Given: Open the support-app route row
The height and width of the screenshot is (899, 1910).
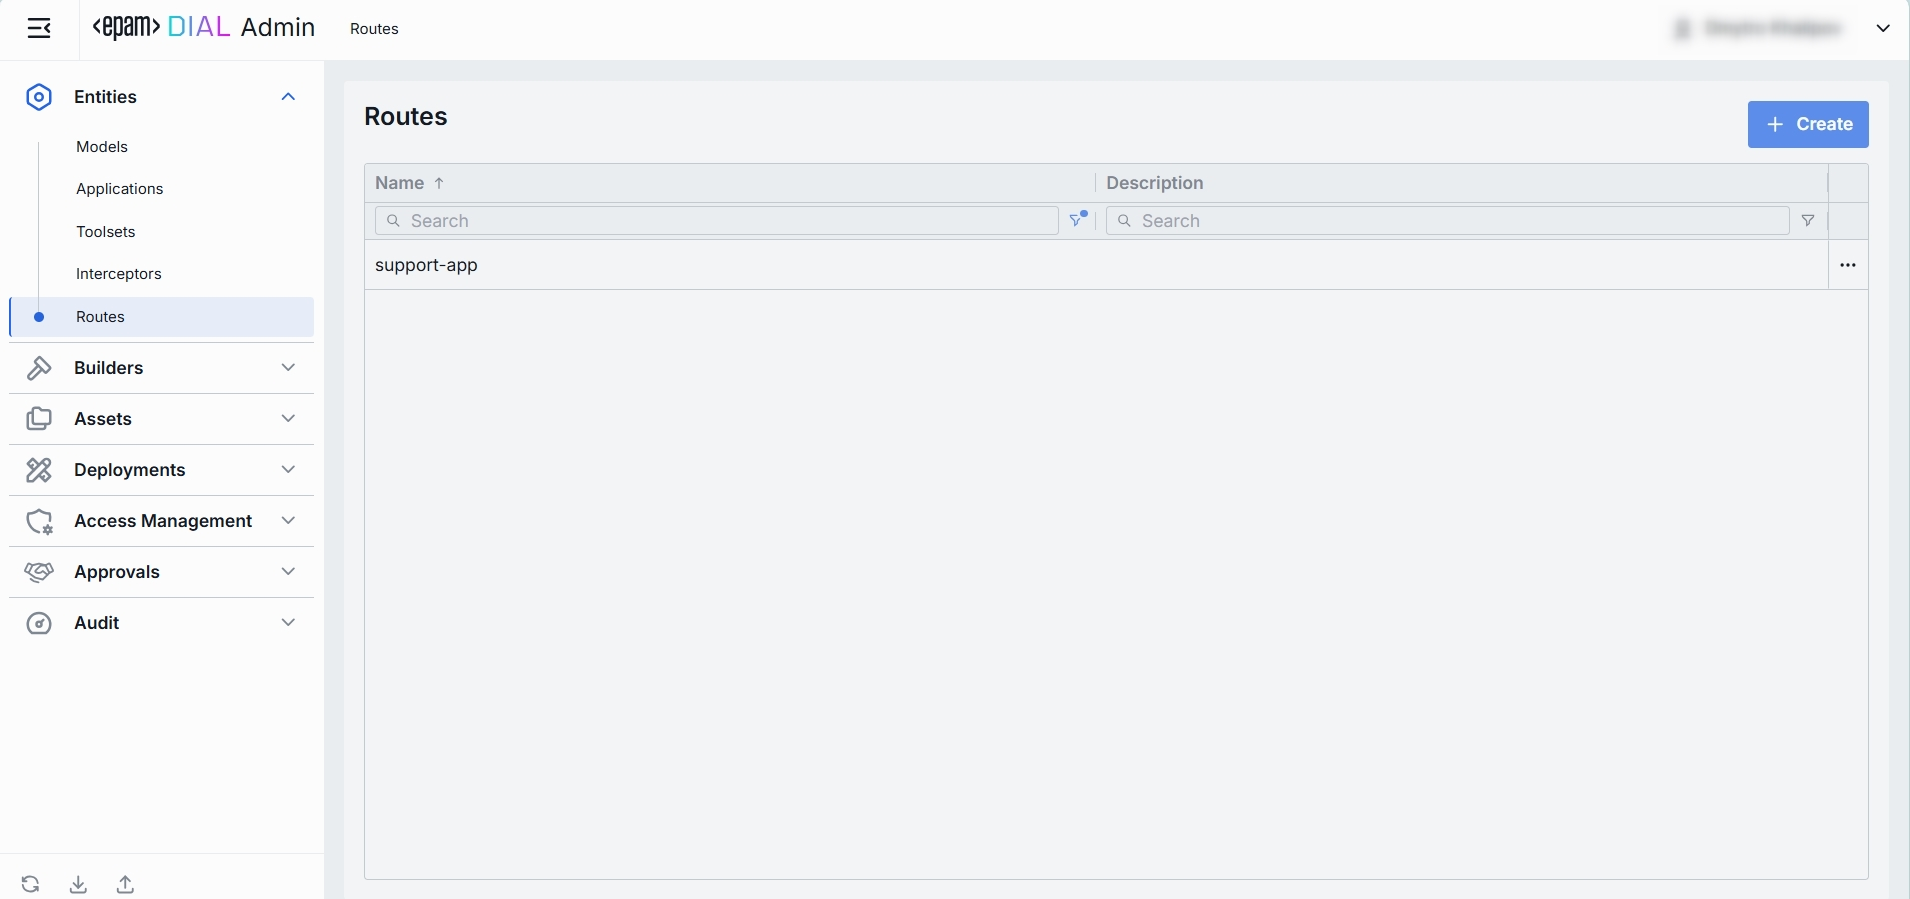Looking at the screenshot, I should (x=427, y=265).
